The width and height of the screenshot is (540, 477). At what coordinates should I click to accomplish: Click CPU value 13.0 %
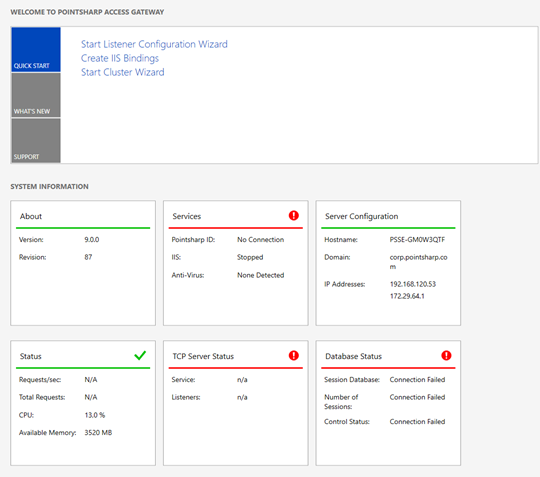pos(95,415)
